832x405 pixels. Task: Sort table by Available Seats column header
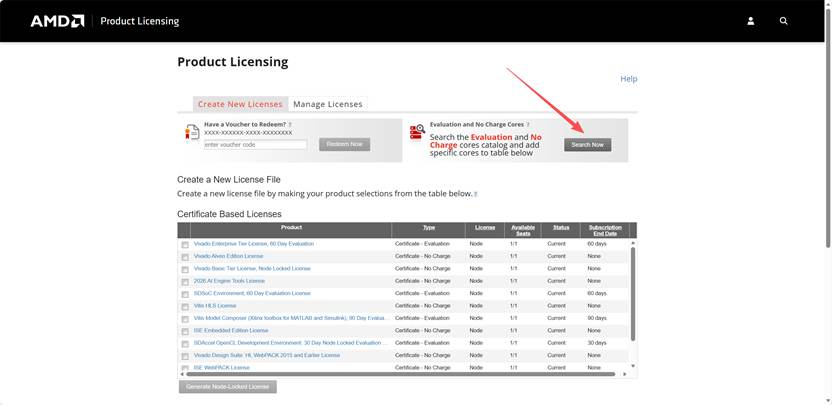coord(523,230)
